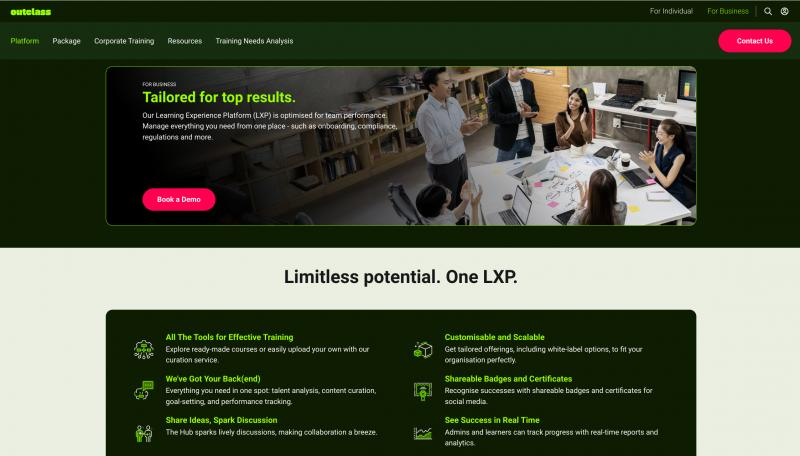Image resolution: width=800 pixels, height=456 pixels.
Task: Switch to the For Individual view
Action: [671, 11]
